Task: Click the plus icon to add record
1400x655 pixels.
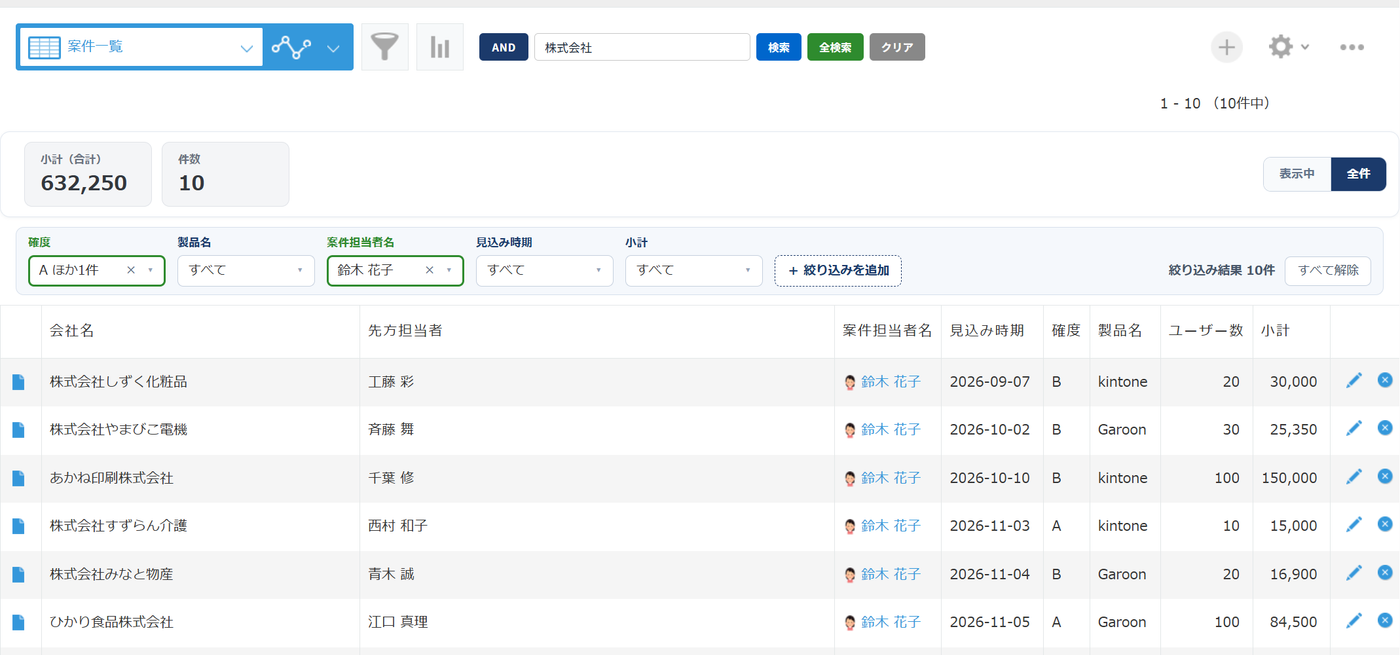Action: pyautogui.click(x=1227, y=47)
